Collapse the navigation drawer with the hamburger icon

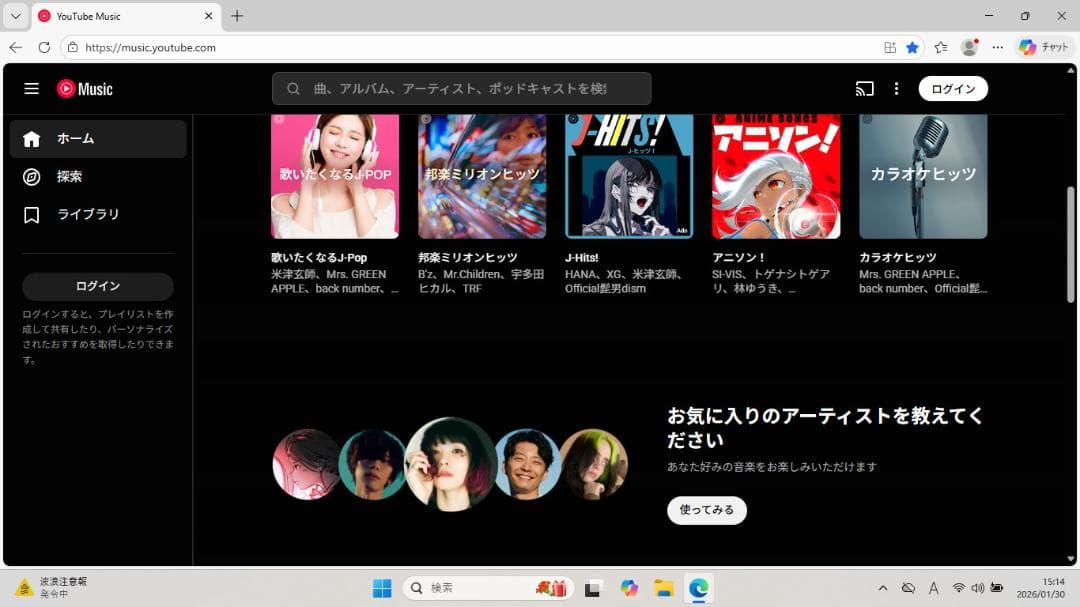tap(31, 88)
